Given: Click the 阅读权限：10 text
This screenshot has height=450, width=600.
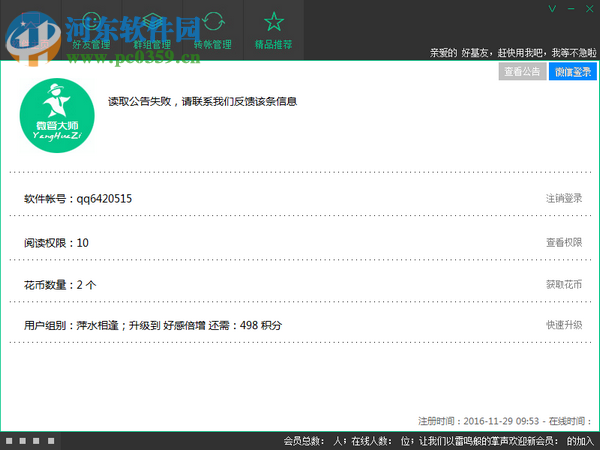Looking at the screenshot, I should 56,243.
